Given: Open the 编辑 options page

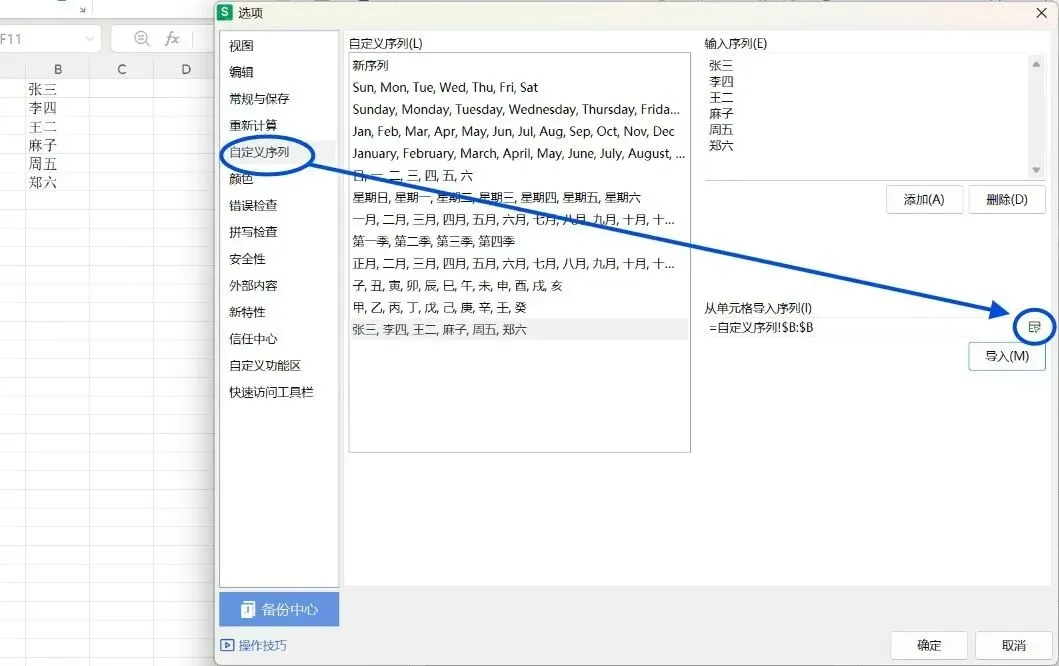Looking at the screenshot, I should (241, 72).
